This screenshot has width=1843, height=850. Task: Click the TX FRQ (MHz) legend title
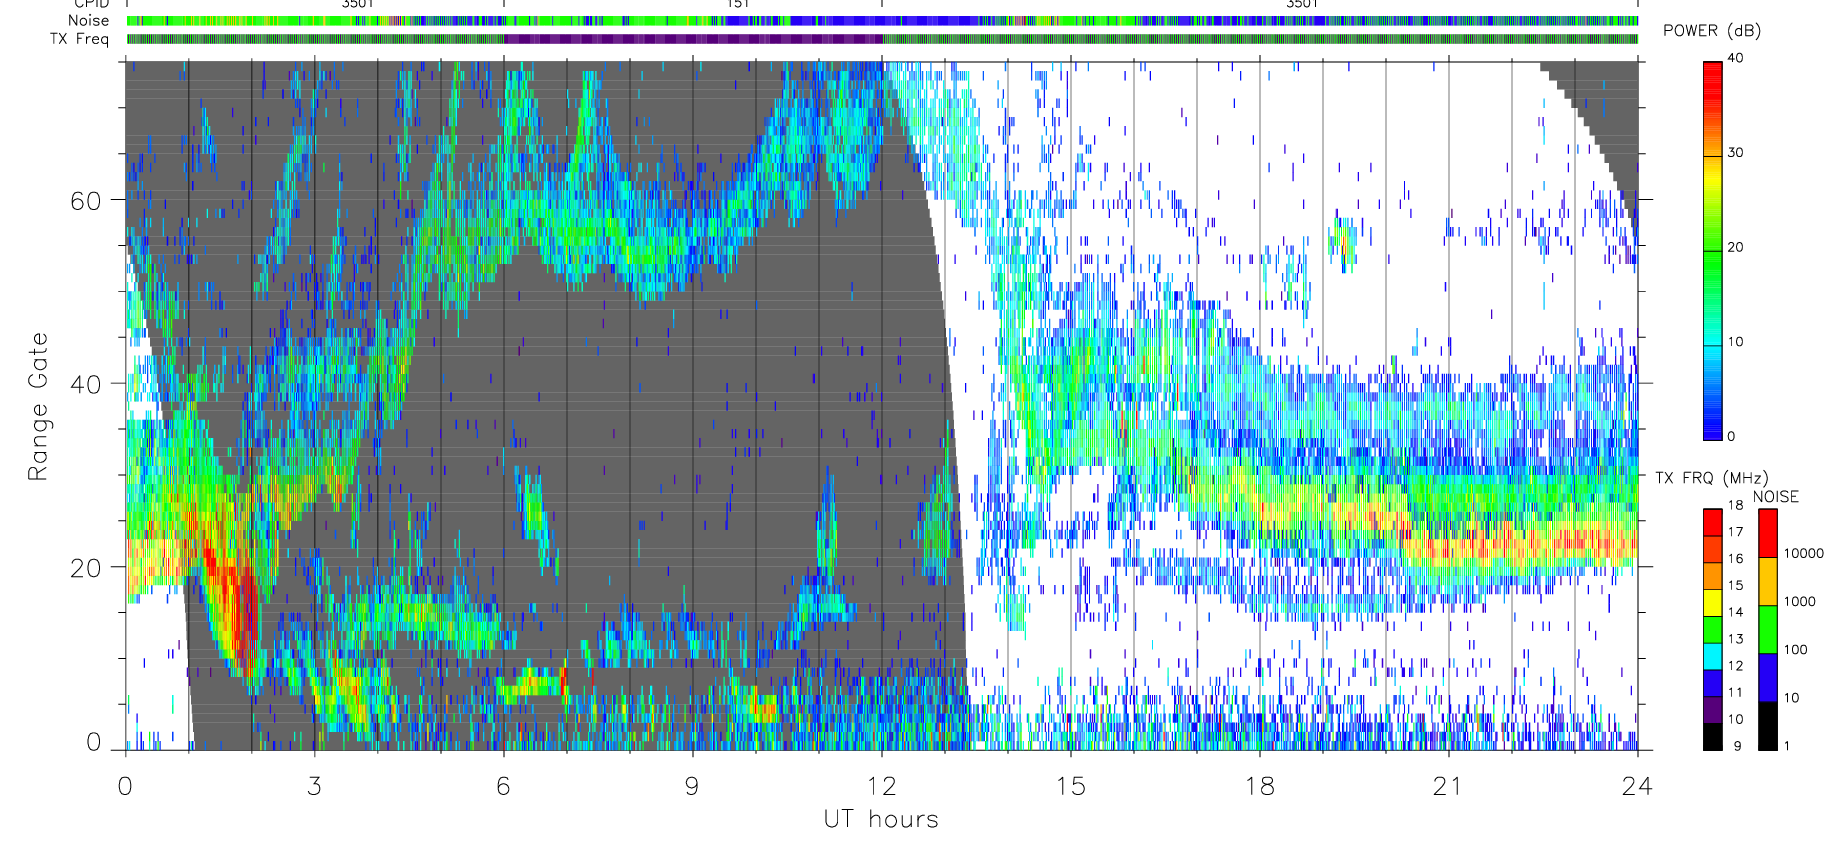[x=1712, y=478]
